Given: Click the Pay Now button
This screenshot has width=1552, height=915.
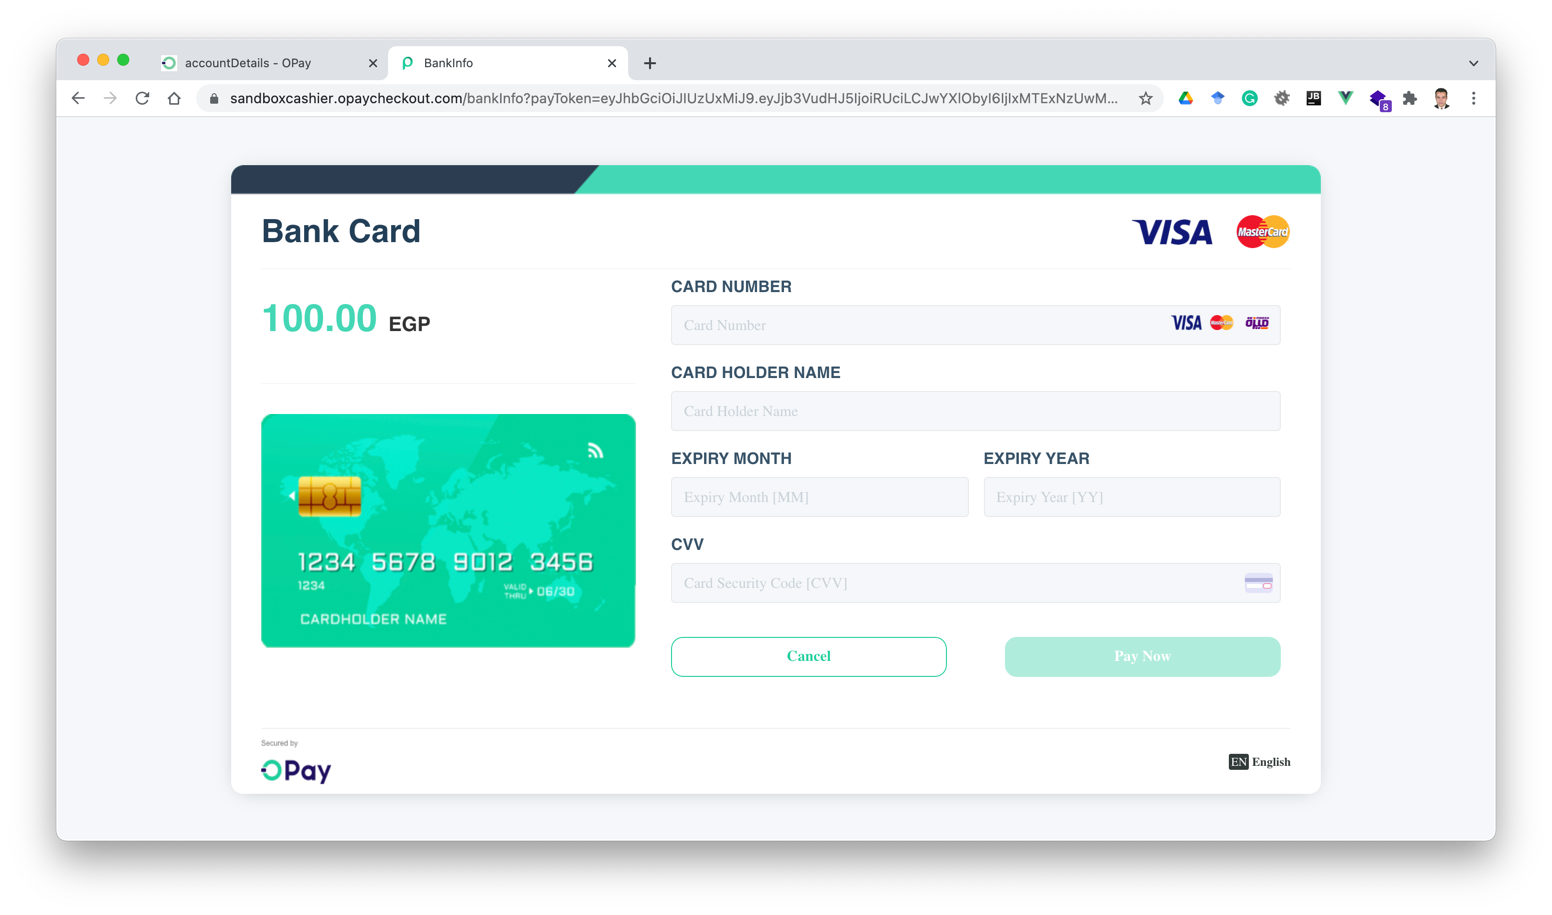Looking at the screenshot, I should coord(1142,657).
